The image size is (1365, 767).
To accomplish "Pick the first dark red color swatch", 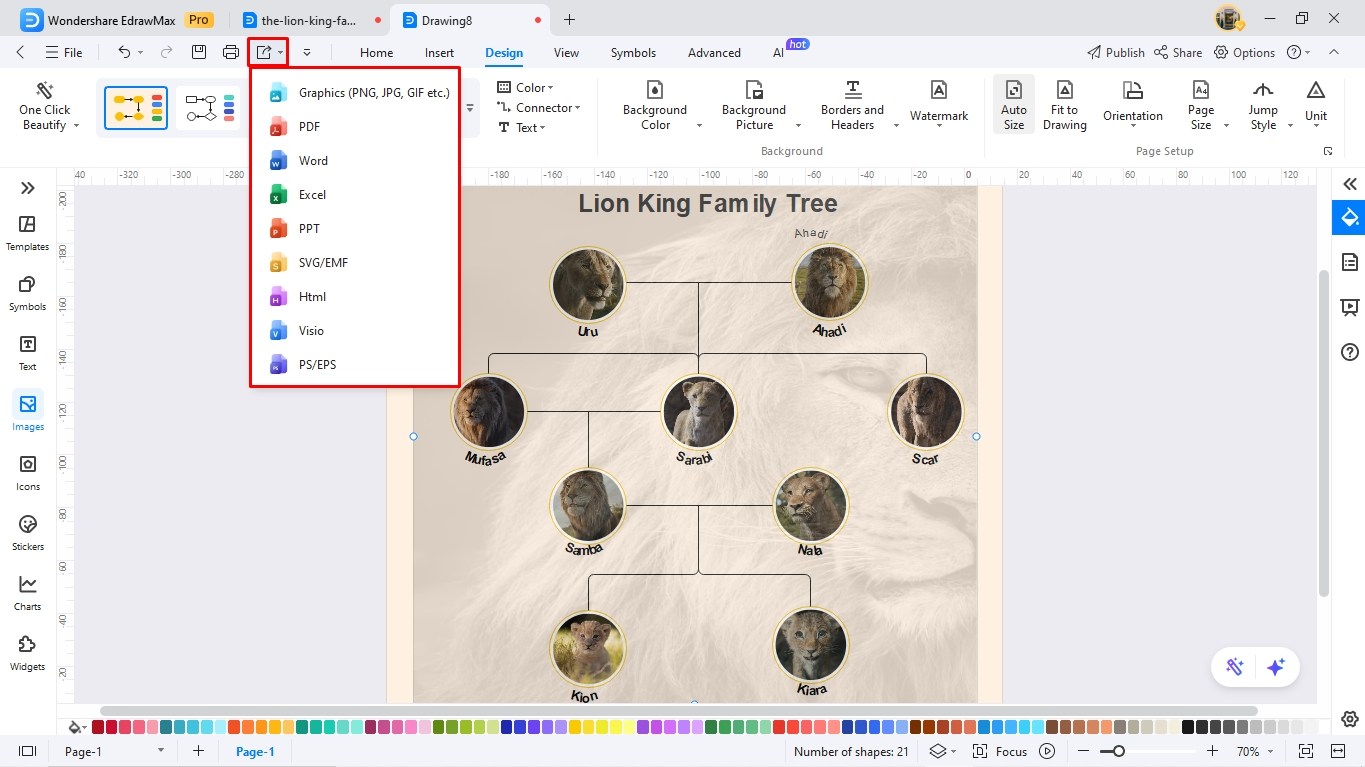I will 97,727.
